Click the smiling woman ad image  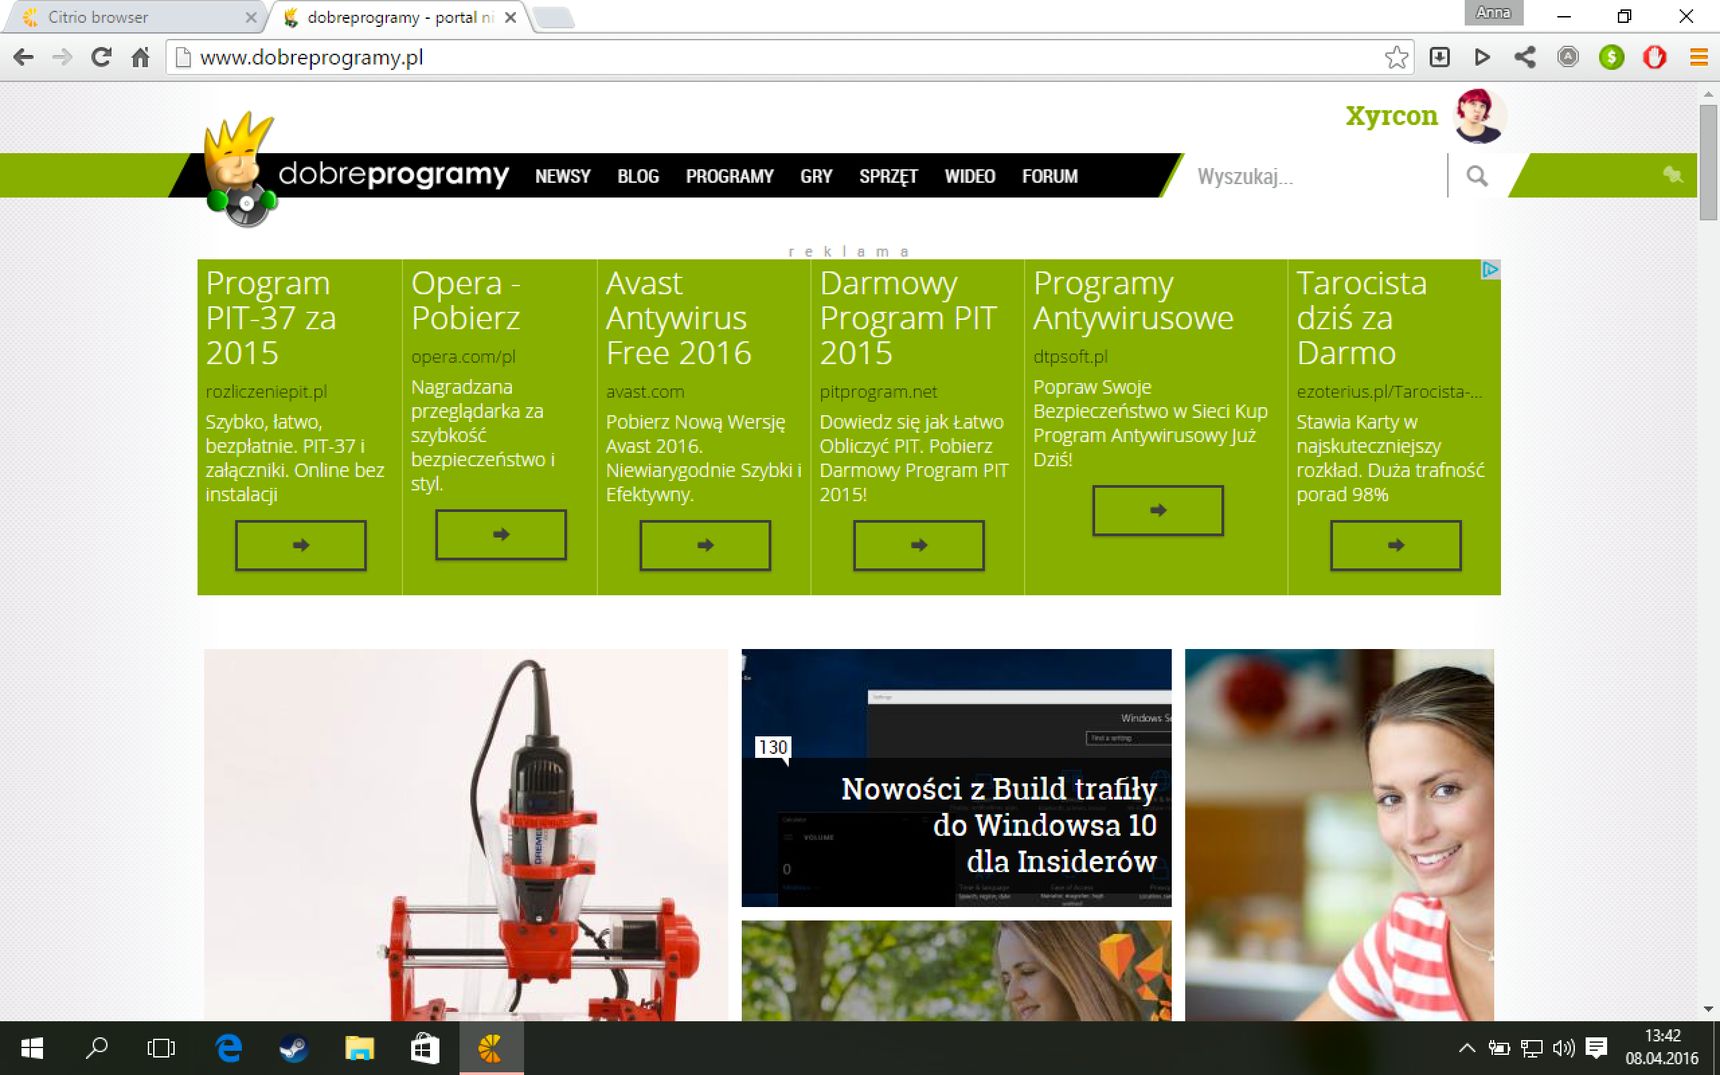1339,835
